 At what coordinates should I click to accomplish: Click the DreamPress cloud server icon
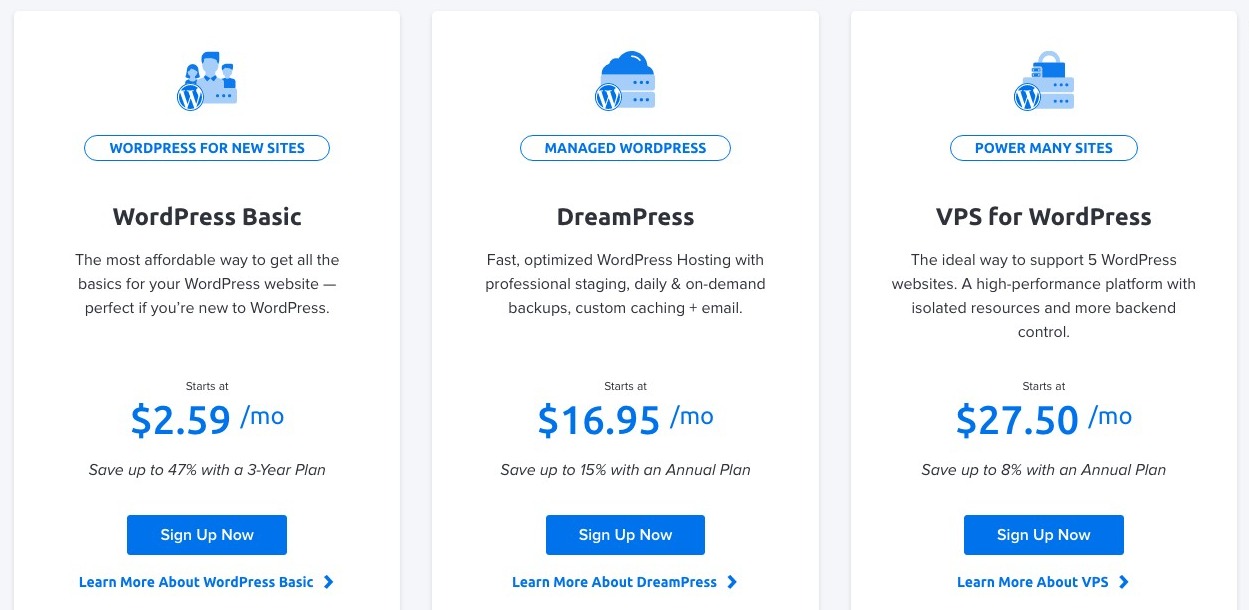625,81
